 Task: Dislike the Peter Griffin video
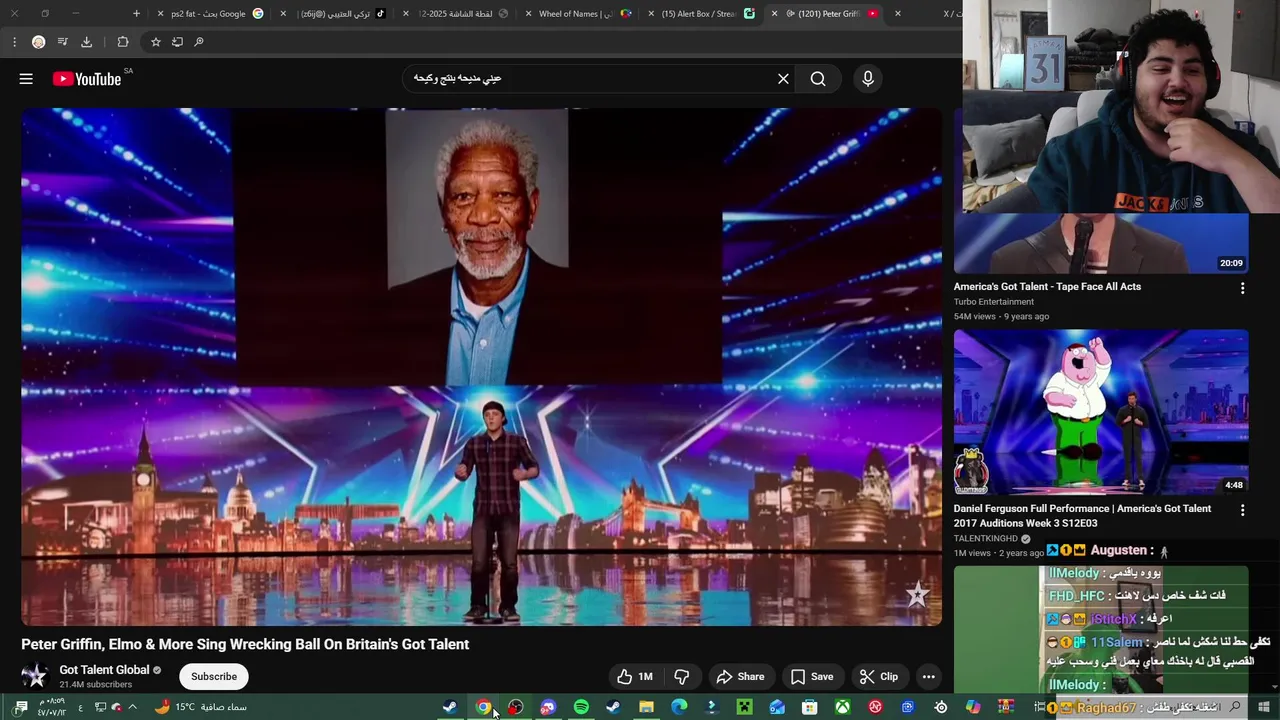[682, 677]
